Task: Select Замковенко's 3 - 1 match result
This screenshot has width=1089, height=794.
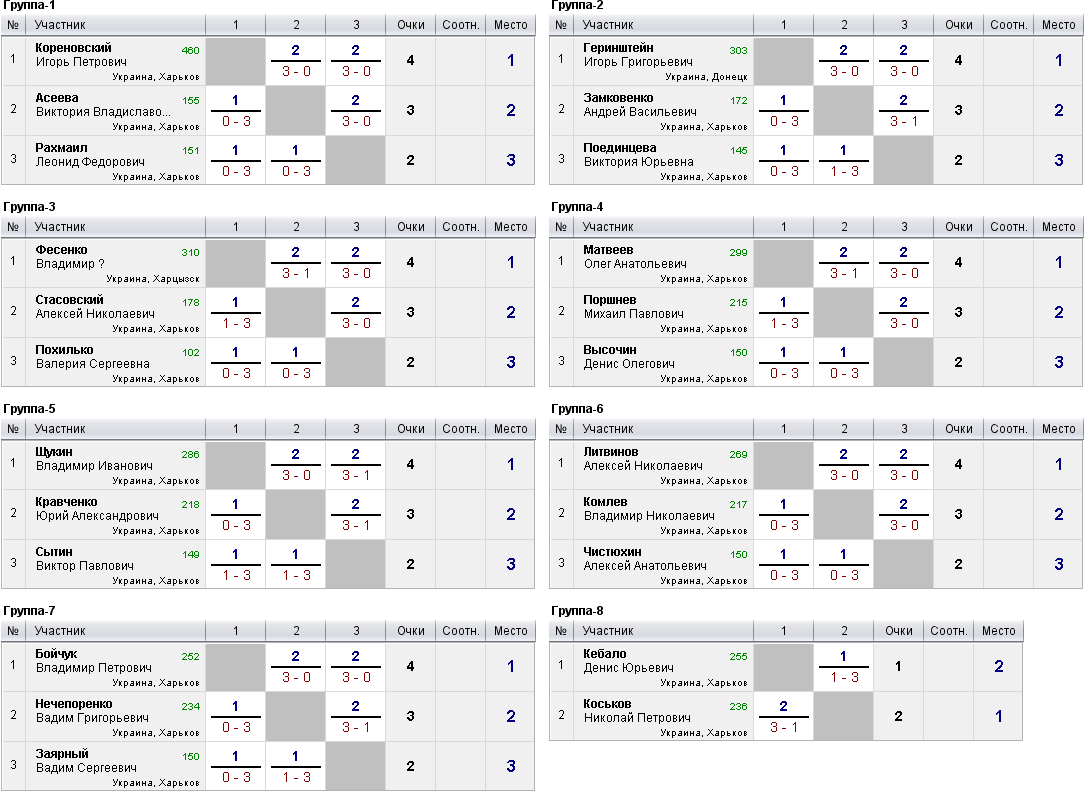Action: [x=903, y=121]
